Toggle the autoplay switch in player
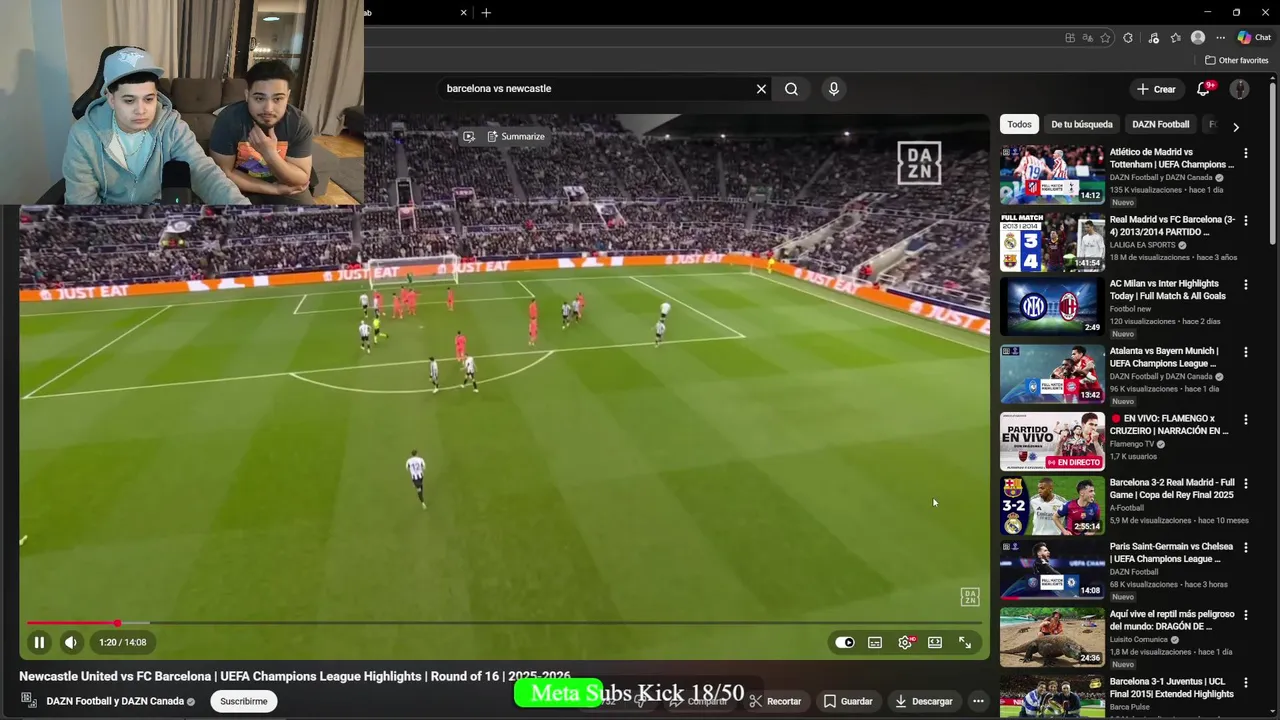 point(845,642)
